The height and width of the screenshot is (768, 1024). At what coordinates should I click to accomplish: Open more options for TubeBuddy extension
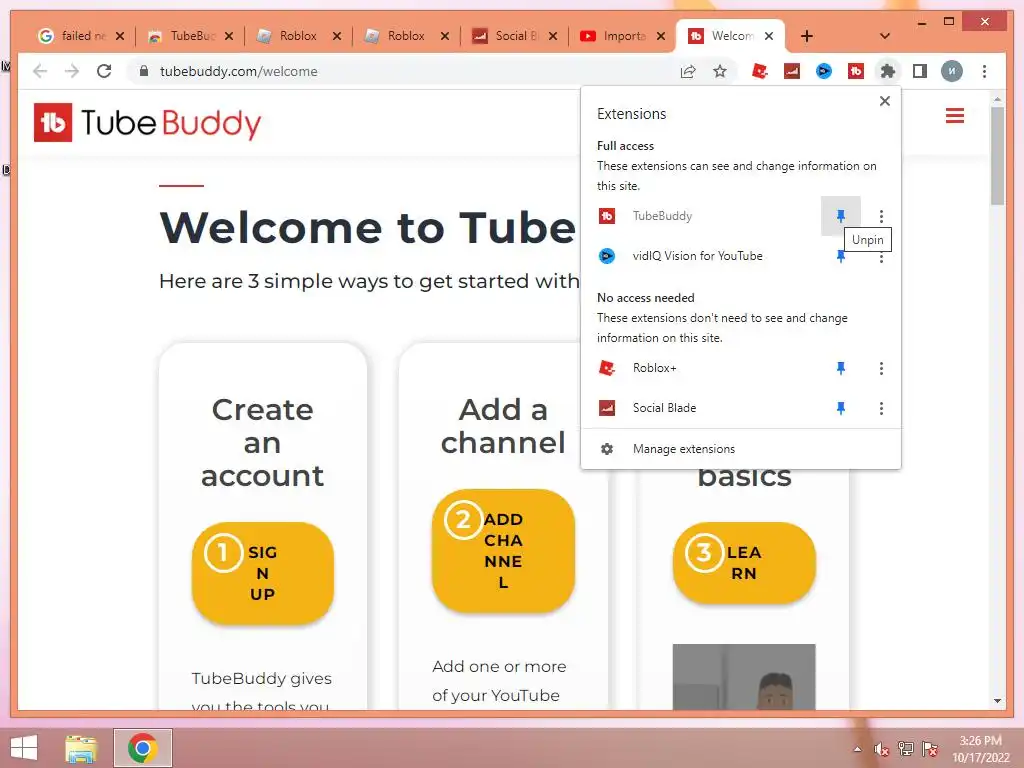coord(881,216)
